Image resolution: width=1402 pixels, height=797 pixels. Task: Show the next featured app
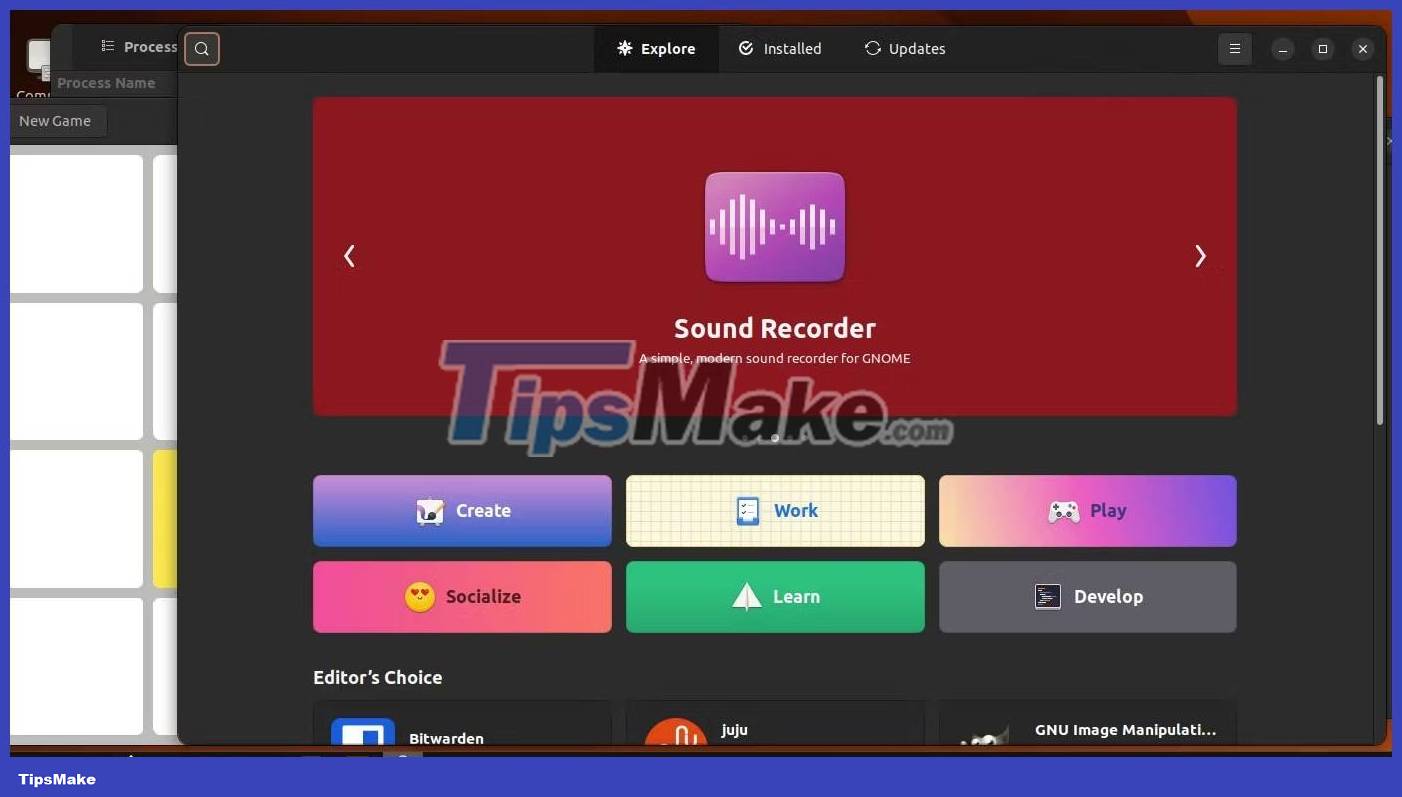pyautogui.click(x=1200, y=256)
